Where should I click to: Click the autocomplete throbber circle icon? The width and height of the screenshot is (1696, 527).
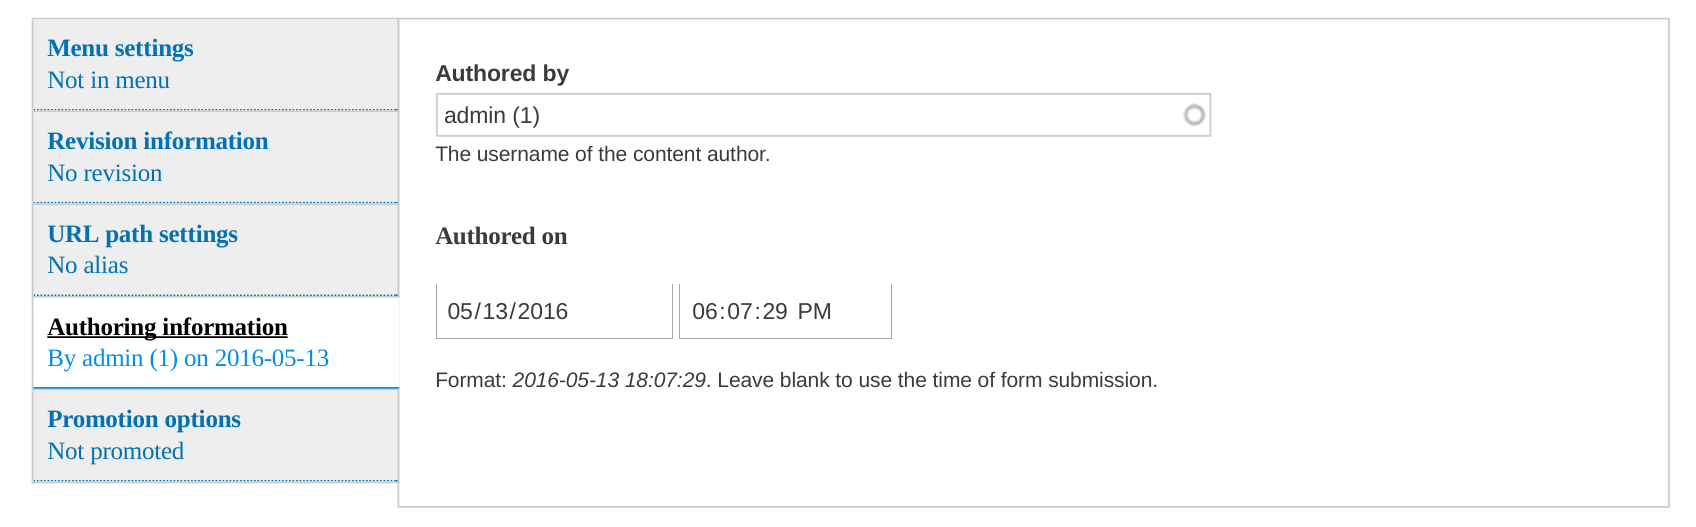1193,115
